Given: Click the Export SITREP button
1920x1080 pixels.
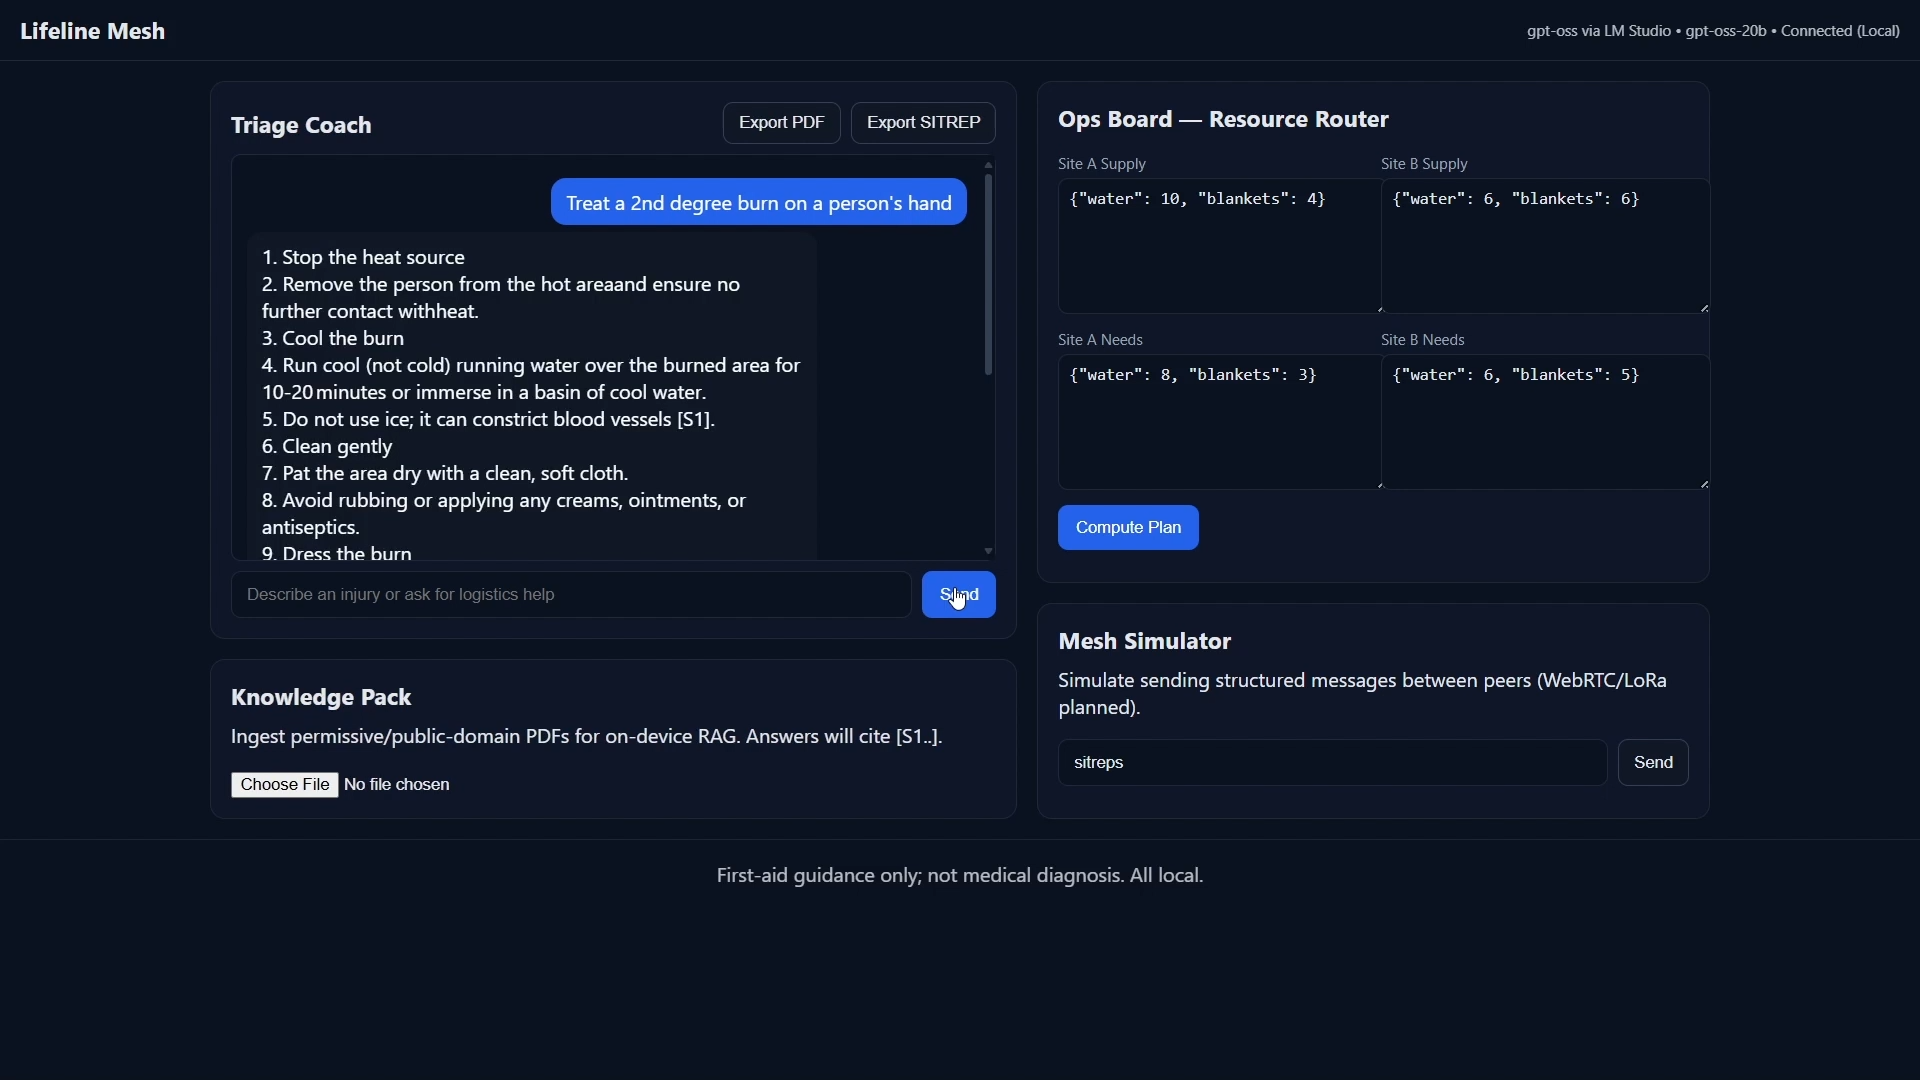Looking at the screenshot, I should tap(923, 123).
